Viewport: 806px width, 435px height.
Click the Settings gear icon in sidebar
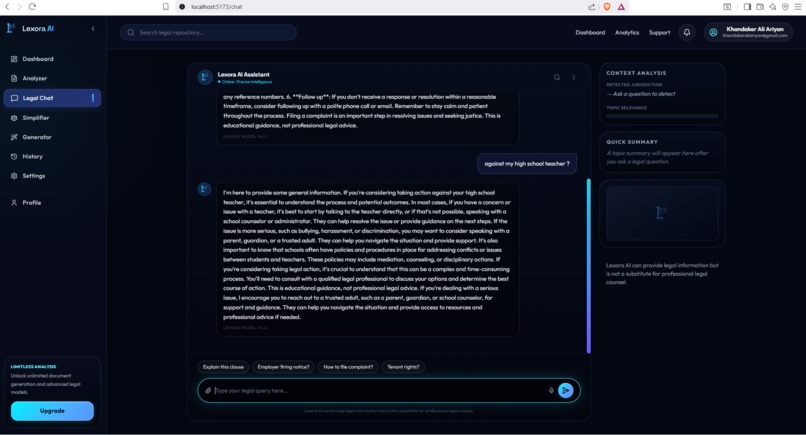point(14,176)
